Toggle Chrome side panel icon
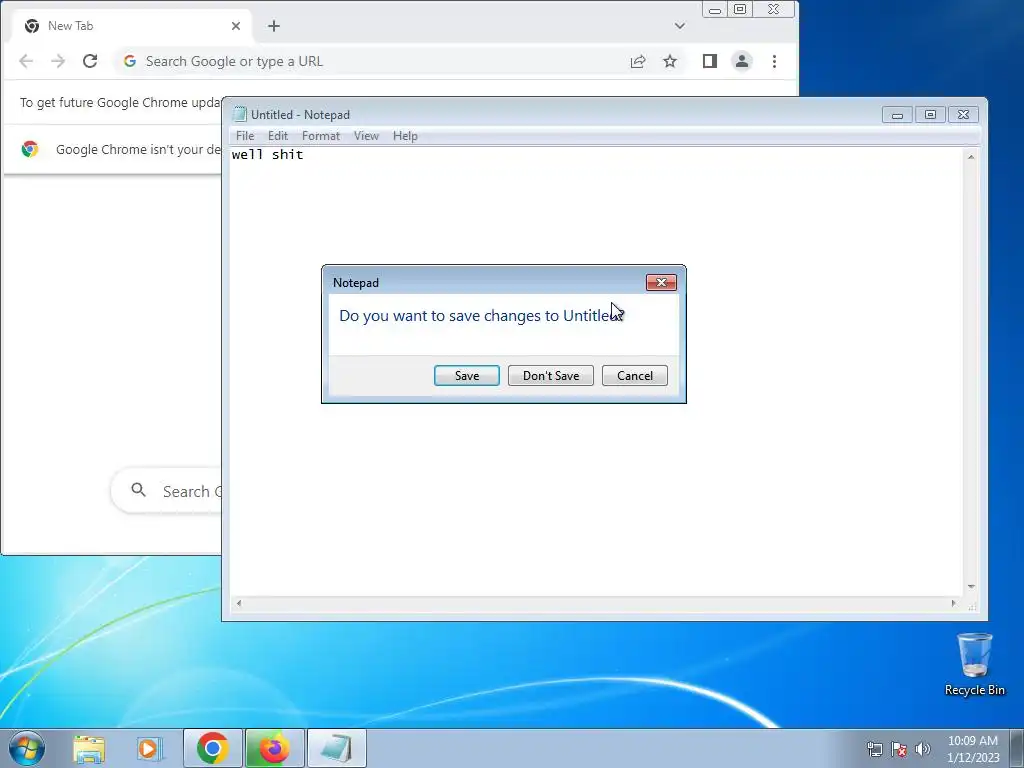 tap(710, 61)
